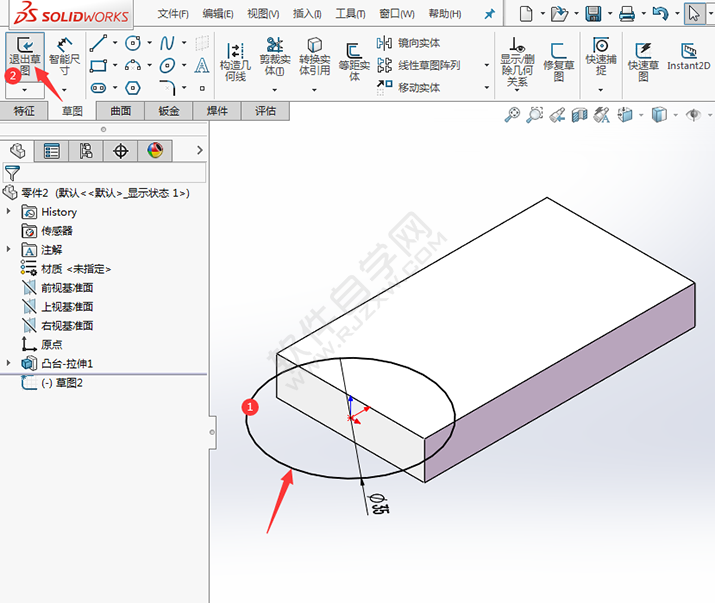The image size is (715, 603).
Task: Click the Select cursor tool
Action: (x=694, y=14)
